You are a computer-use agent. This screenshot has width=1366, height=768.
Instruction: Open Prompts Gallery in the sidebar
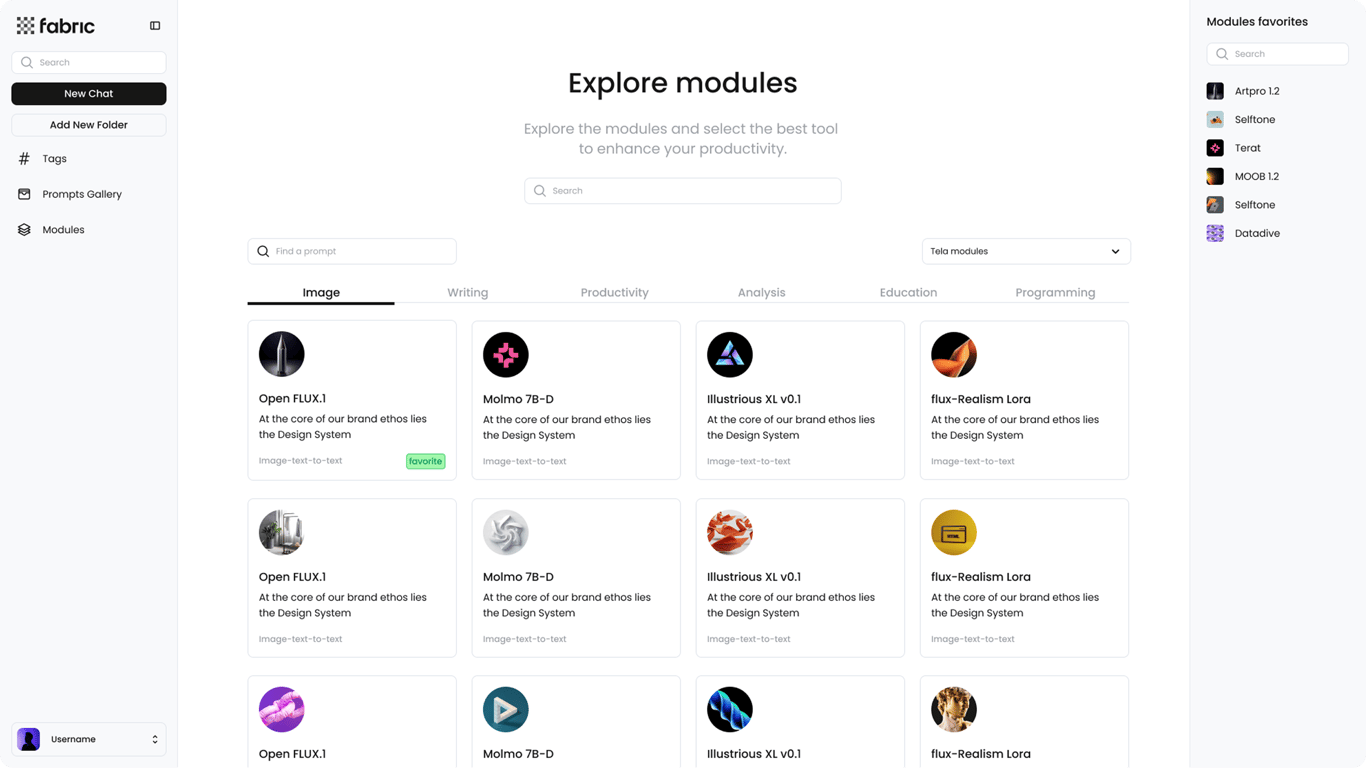82,194
